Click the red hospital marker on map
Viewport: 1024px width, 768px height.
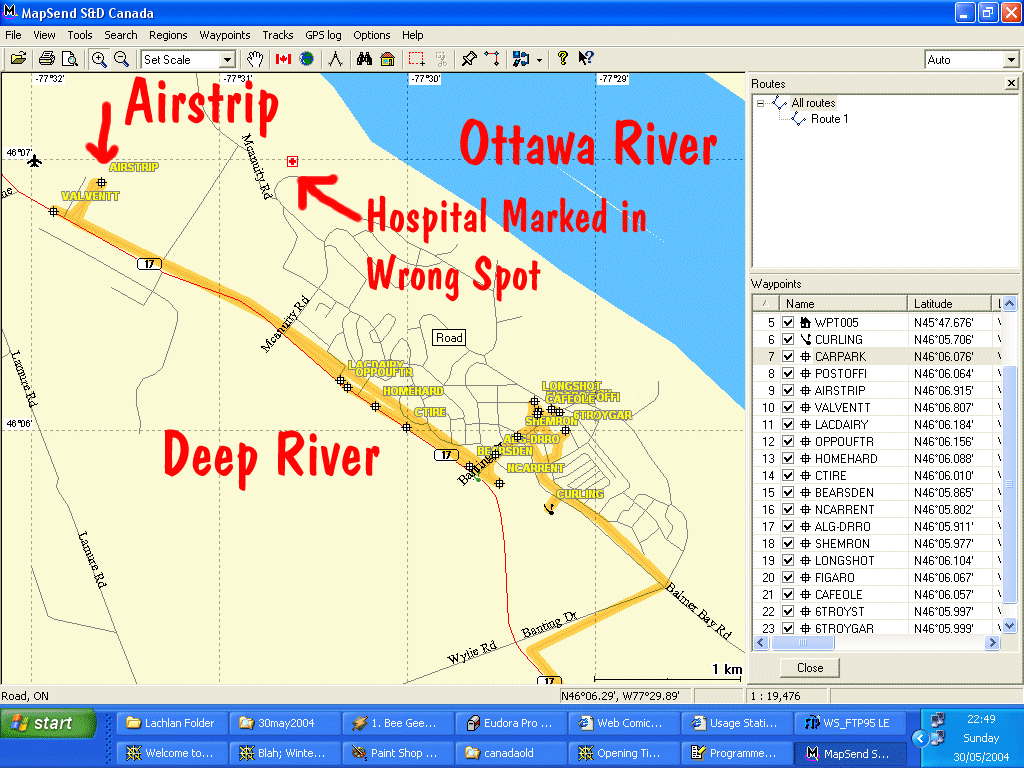[x=292, y=161]
